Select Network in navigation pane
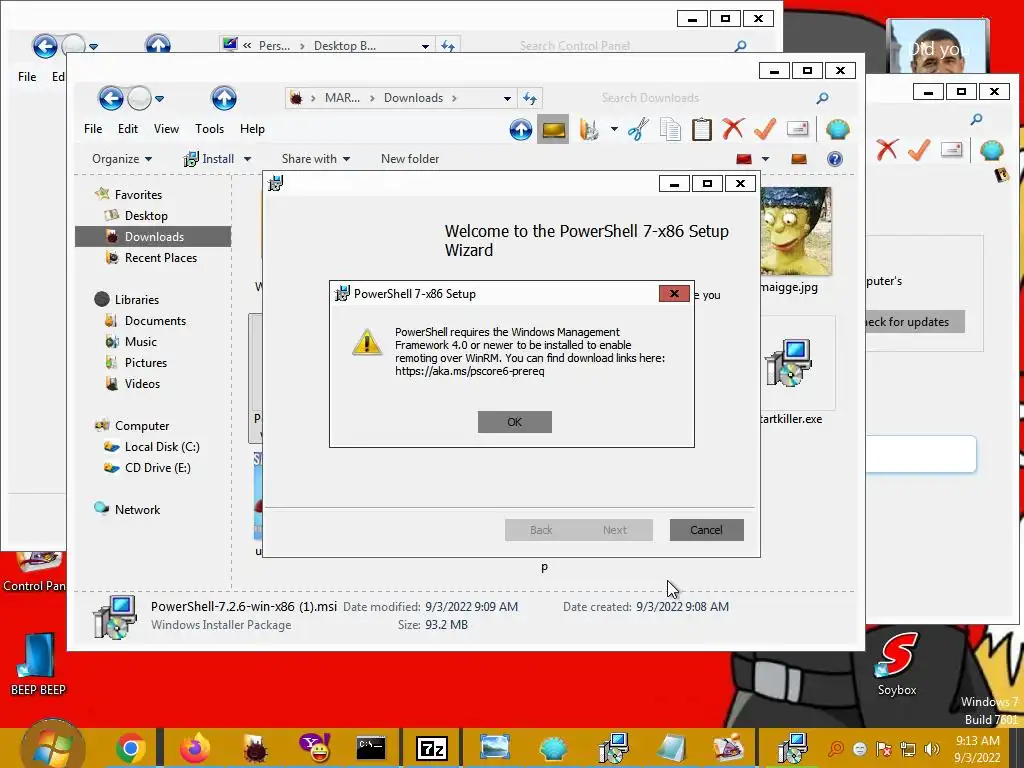Image resolution: width=1024 pixels, height=768 pixels. (137, 509)
